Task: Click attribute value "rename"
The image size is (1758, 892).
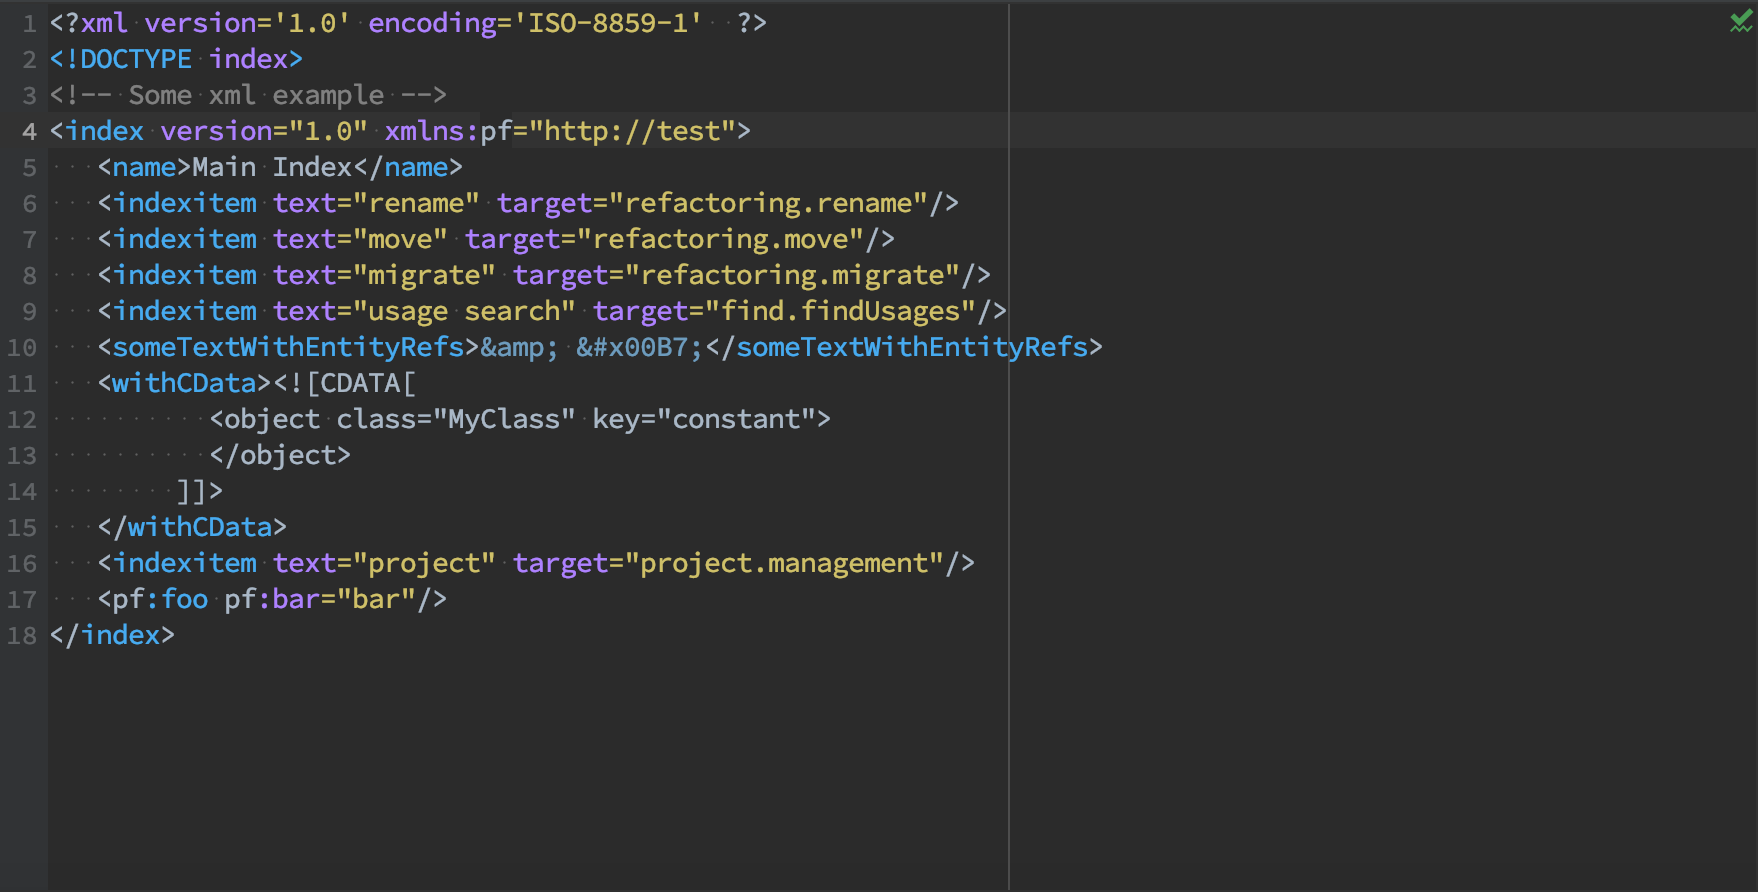Action: tap(416, 203)
